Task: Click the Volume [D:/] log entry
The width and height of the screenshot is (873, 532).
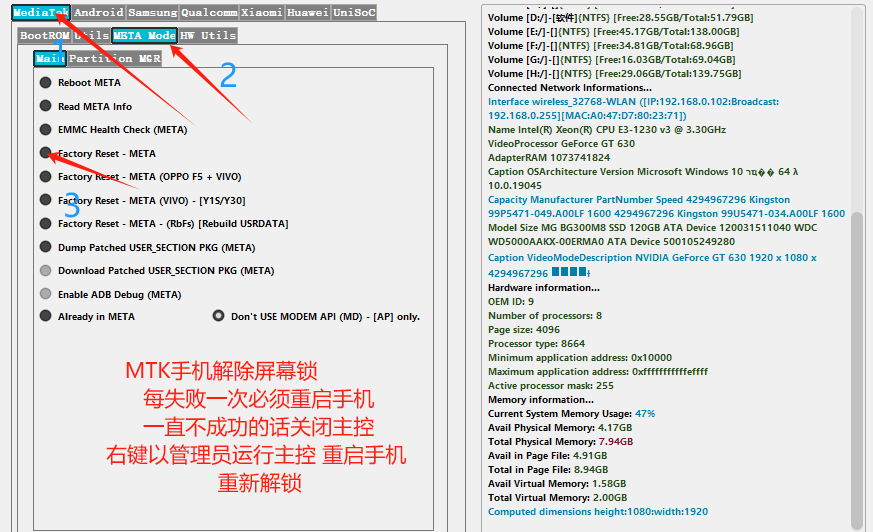Action: pyautogui.click(x=621, y=18)
